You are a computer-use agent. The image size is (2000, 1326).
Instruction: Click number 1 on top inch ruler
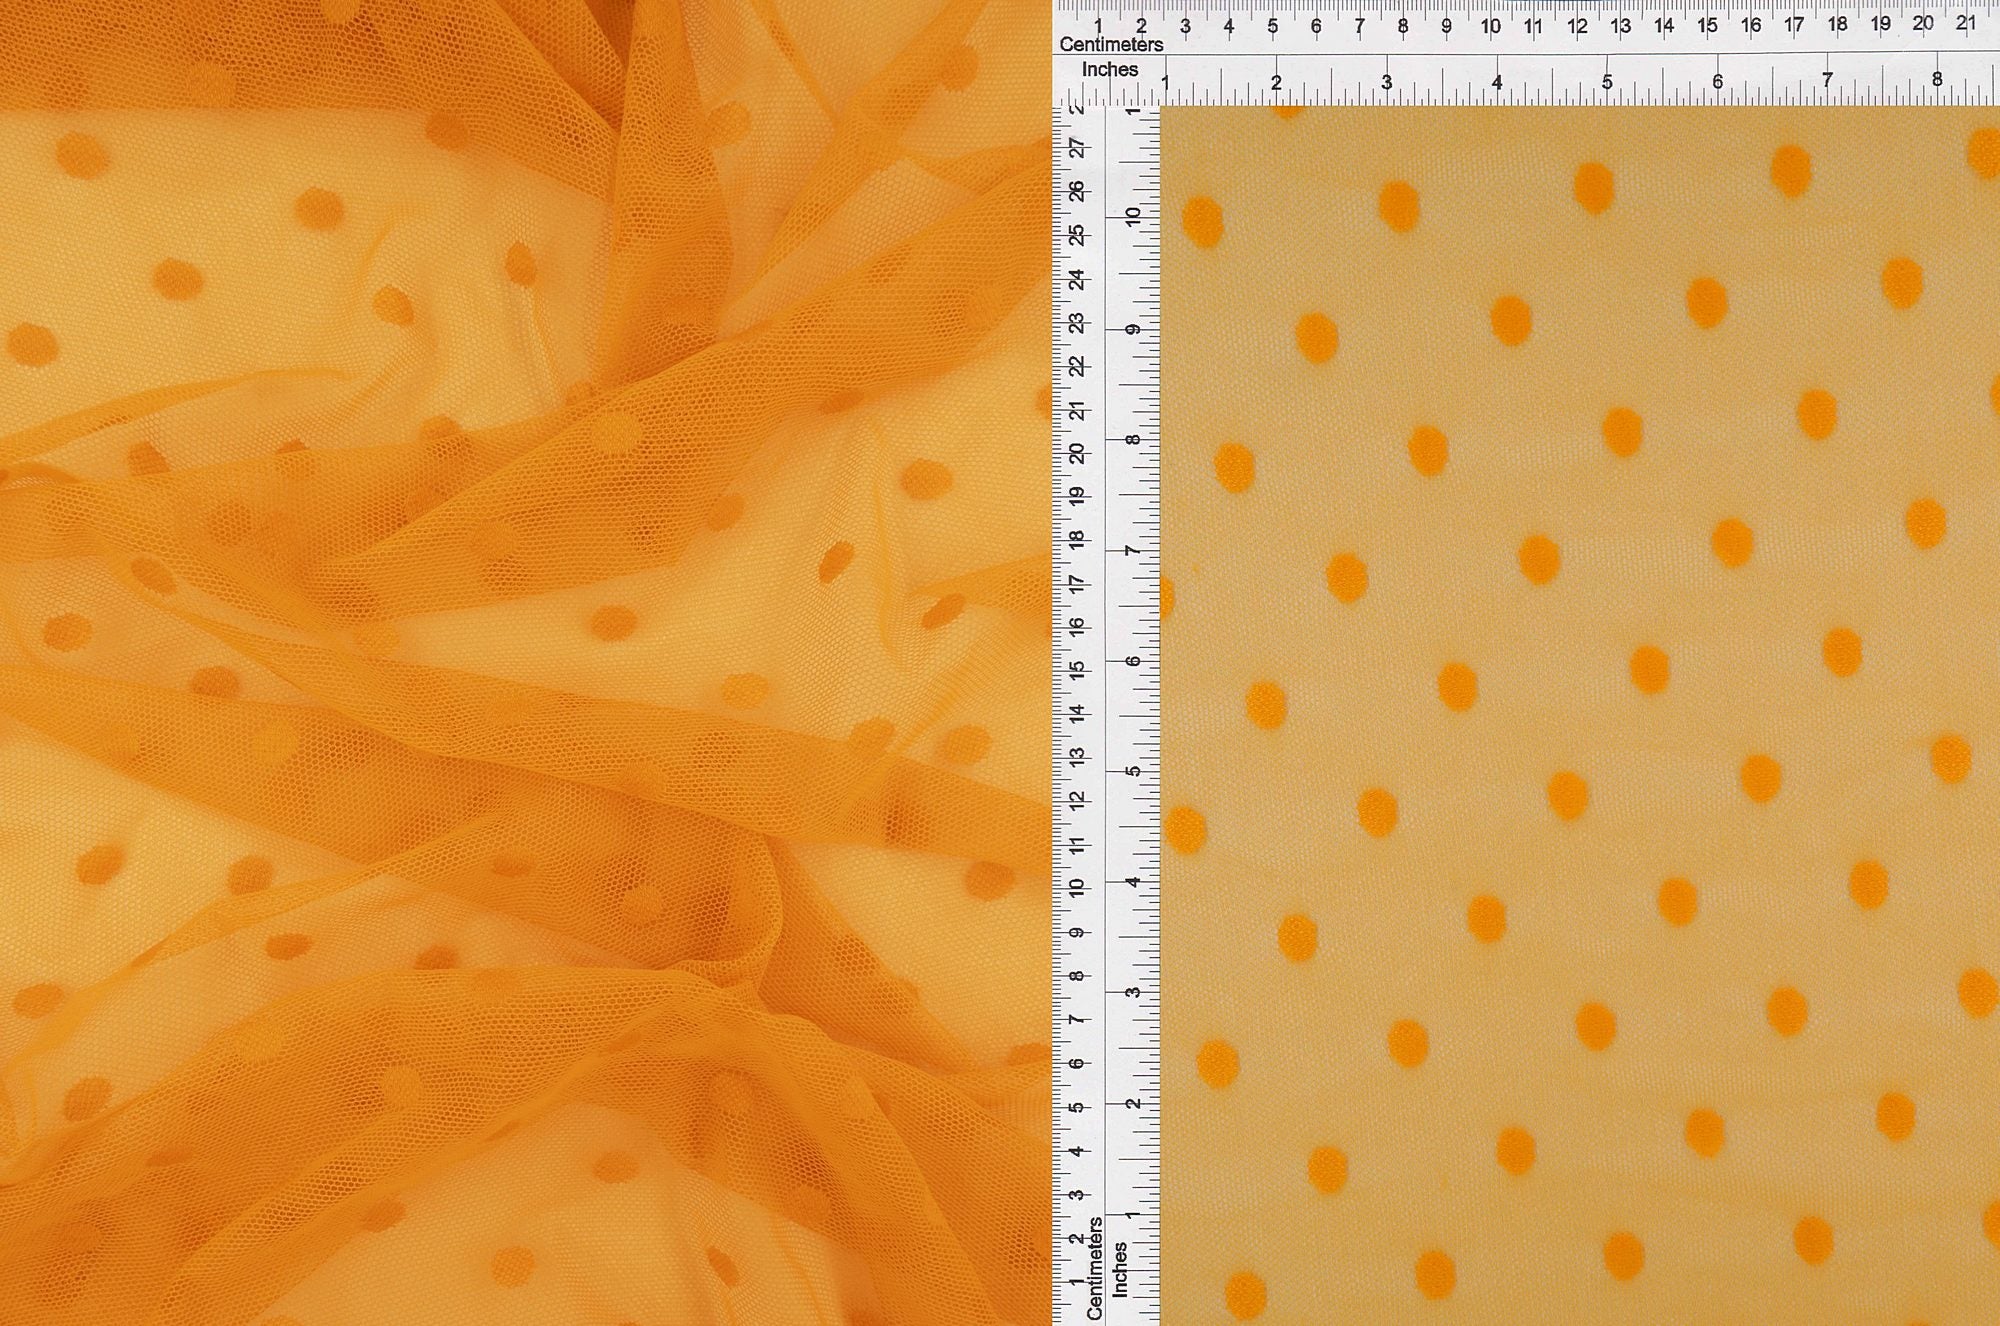1165,83
